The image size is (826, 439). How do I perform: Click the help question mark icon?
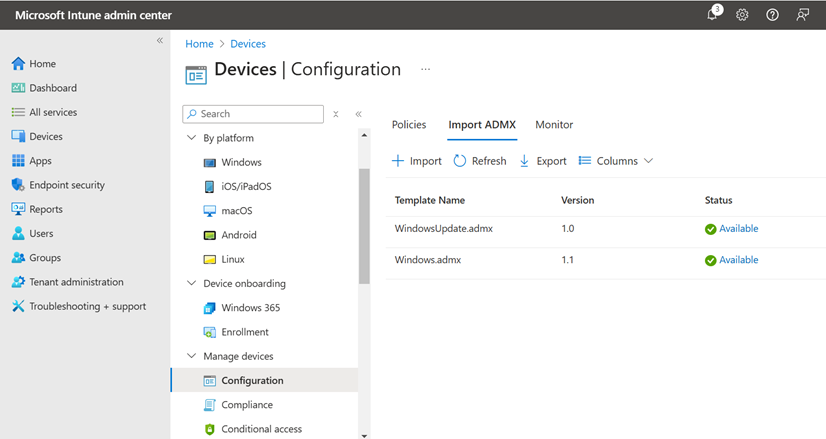[x=772, y=15]
